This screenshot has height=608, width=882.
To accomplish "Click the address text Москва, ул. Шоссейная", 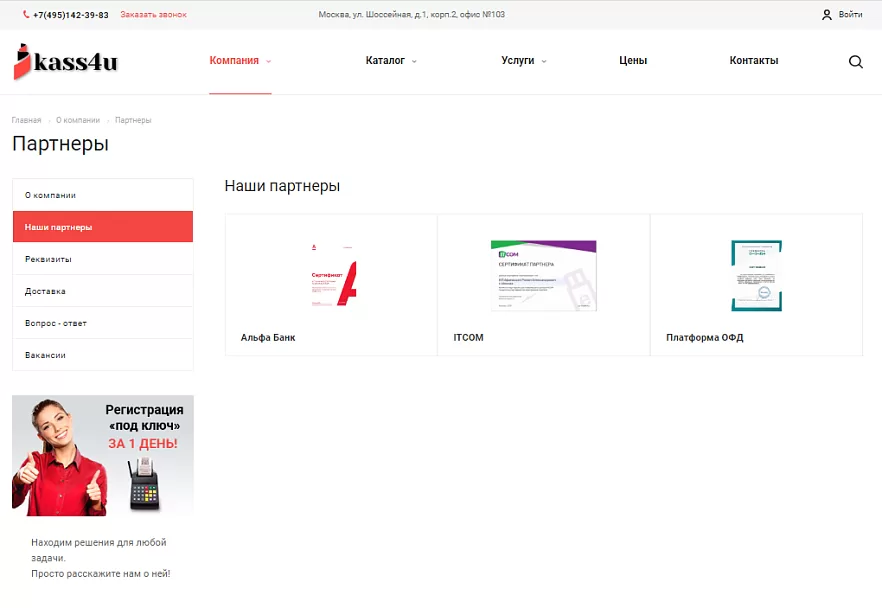I will (412, 15).
